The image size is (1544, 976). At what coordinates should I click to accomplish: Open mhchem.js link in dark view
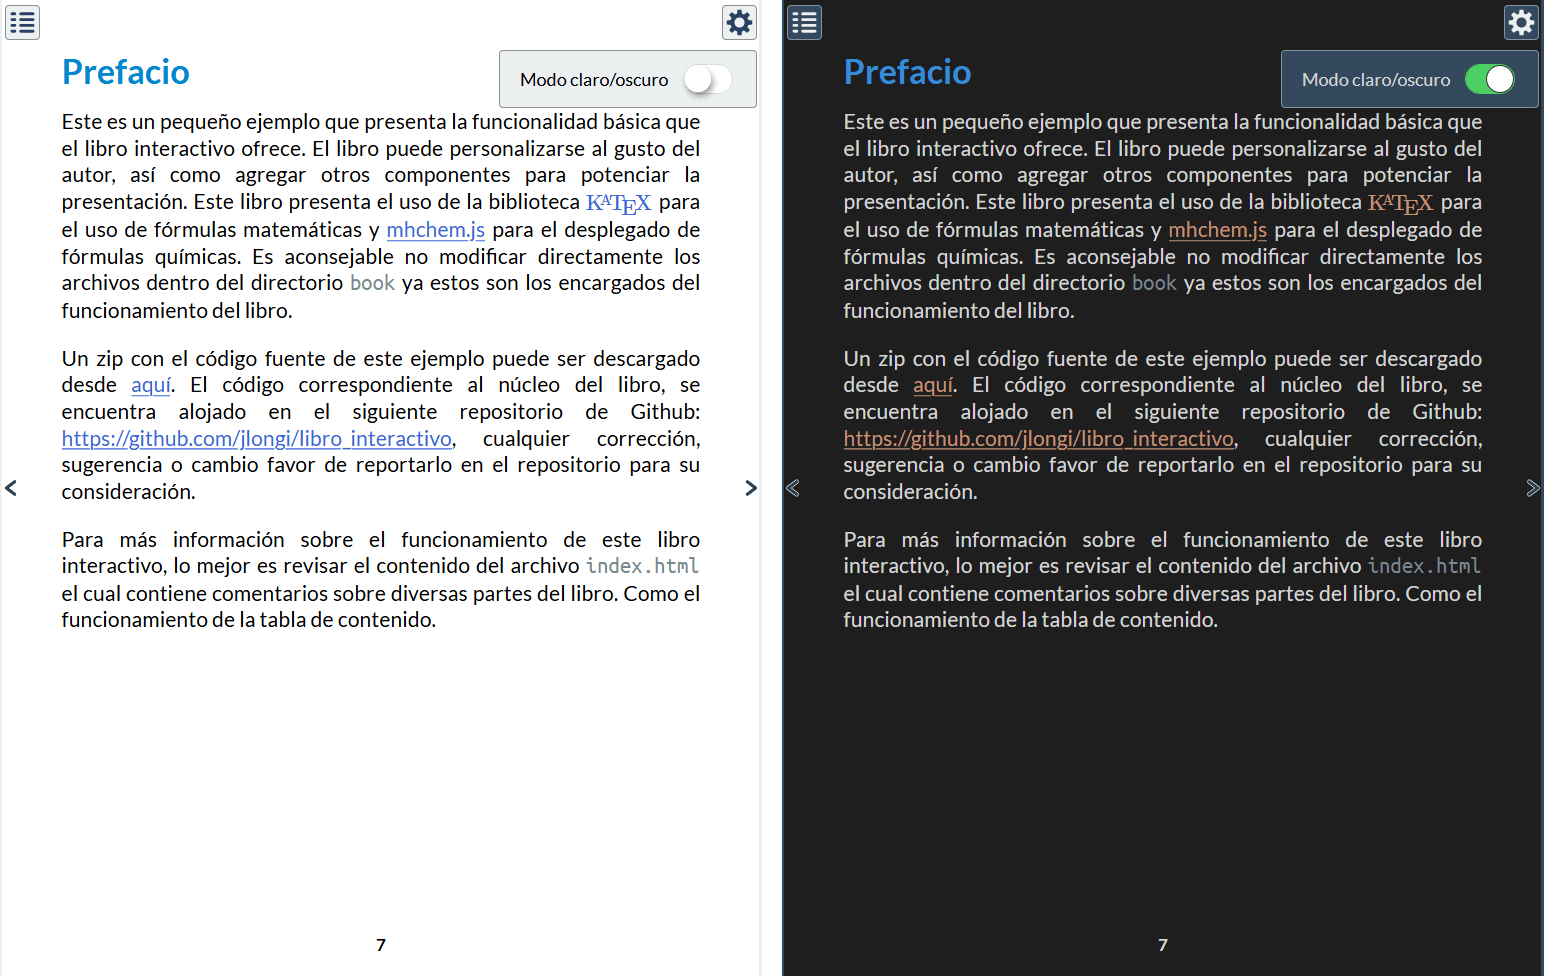[x=1217, y=230]
